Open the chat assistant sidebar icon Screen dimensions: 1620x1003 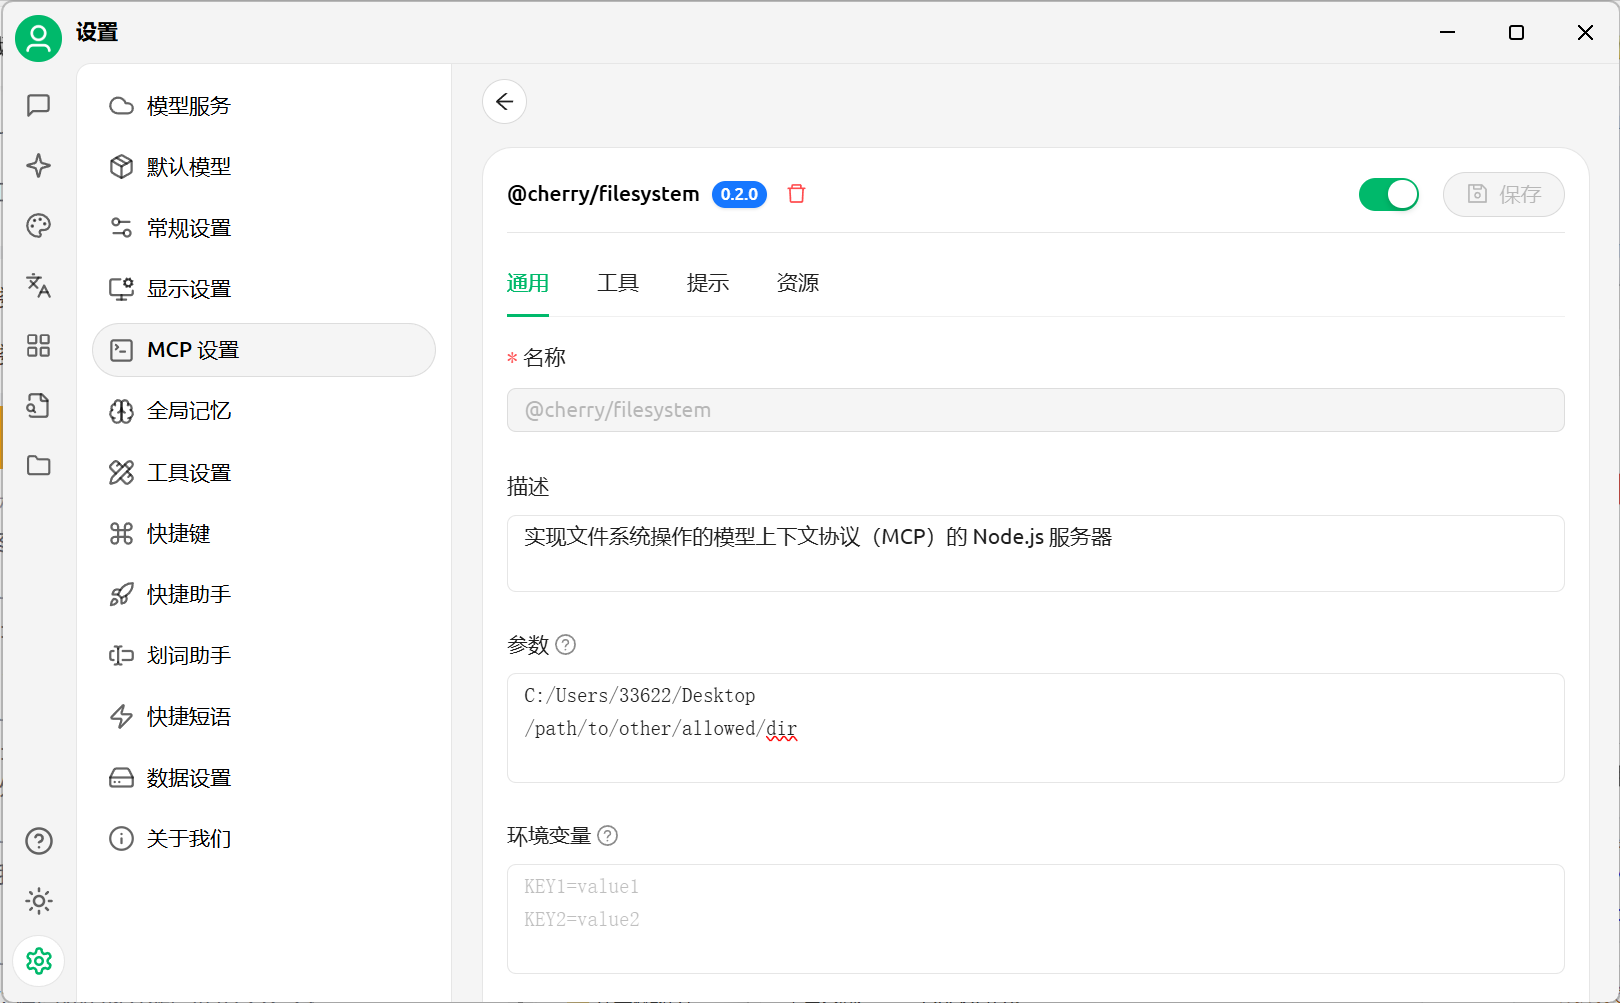tap(39, 105)
